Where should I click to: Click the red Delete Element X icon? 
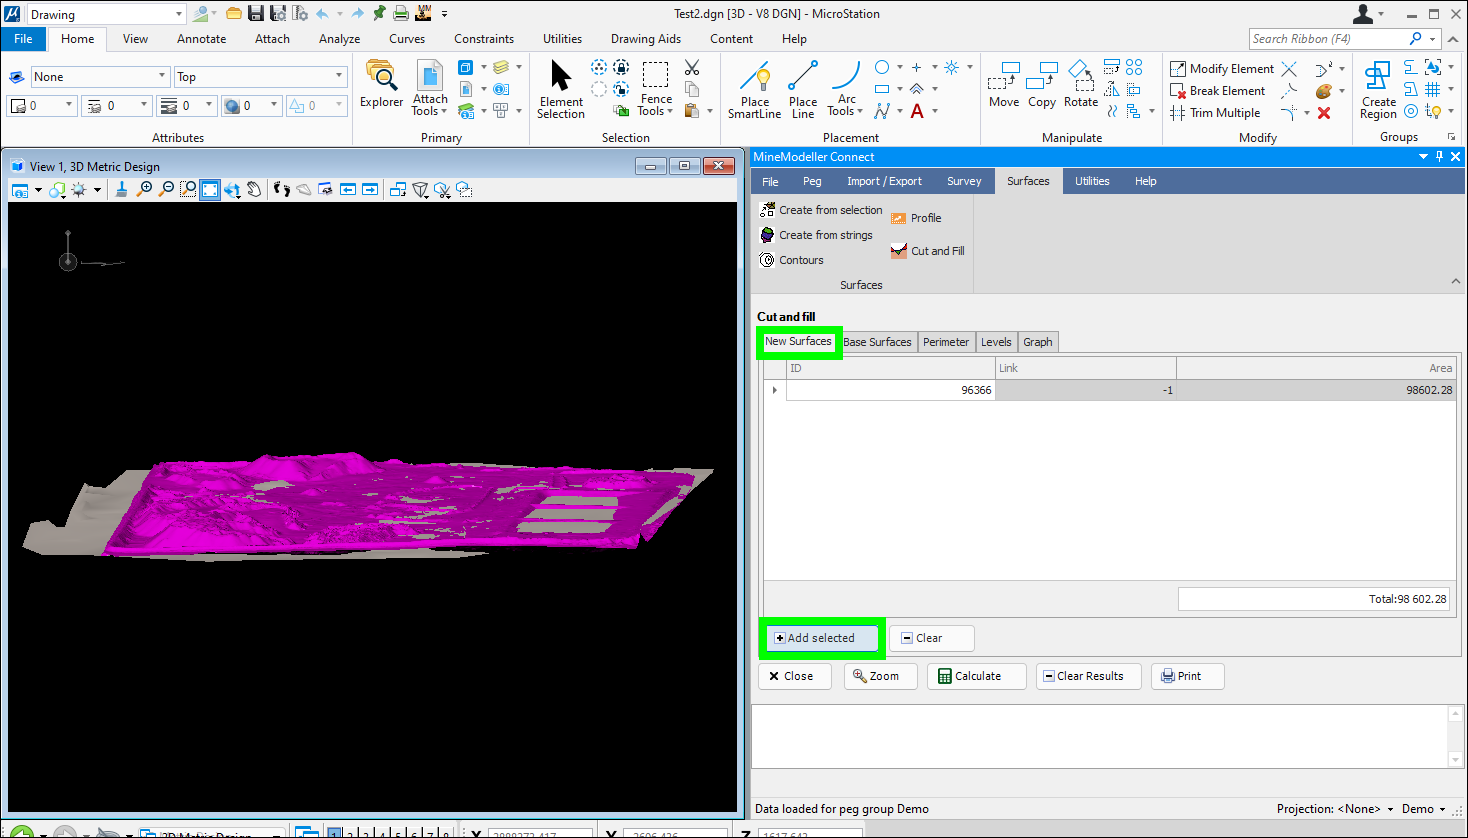(x=1324, y=113)
